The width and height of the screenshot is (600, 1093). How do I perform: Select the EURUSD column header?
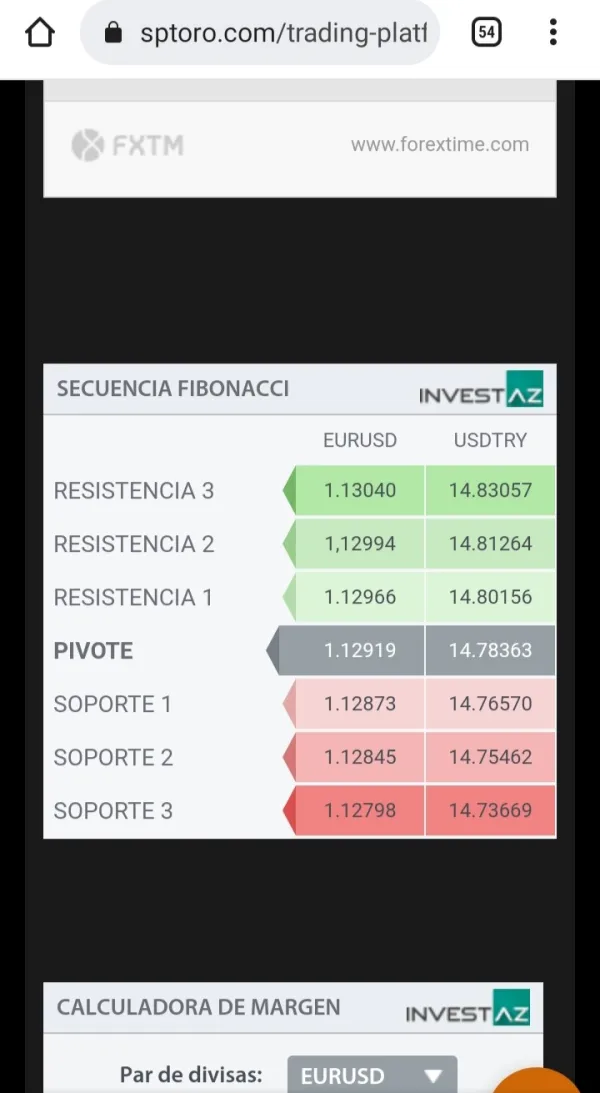pos(360,440)
